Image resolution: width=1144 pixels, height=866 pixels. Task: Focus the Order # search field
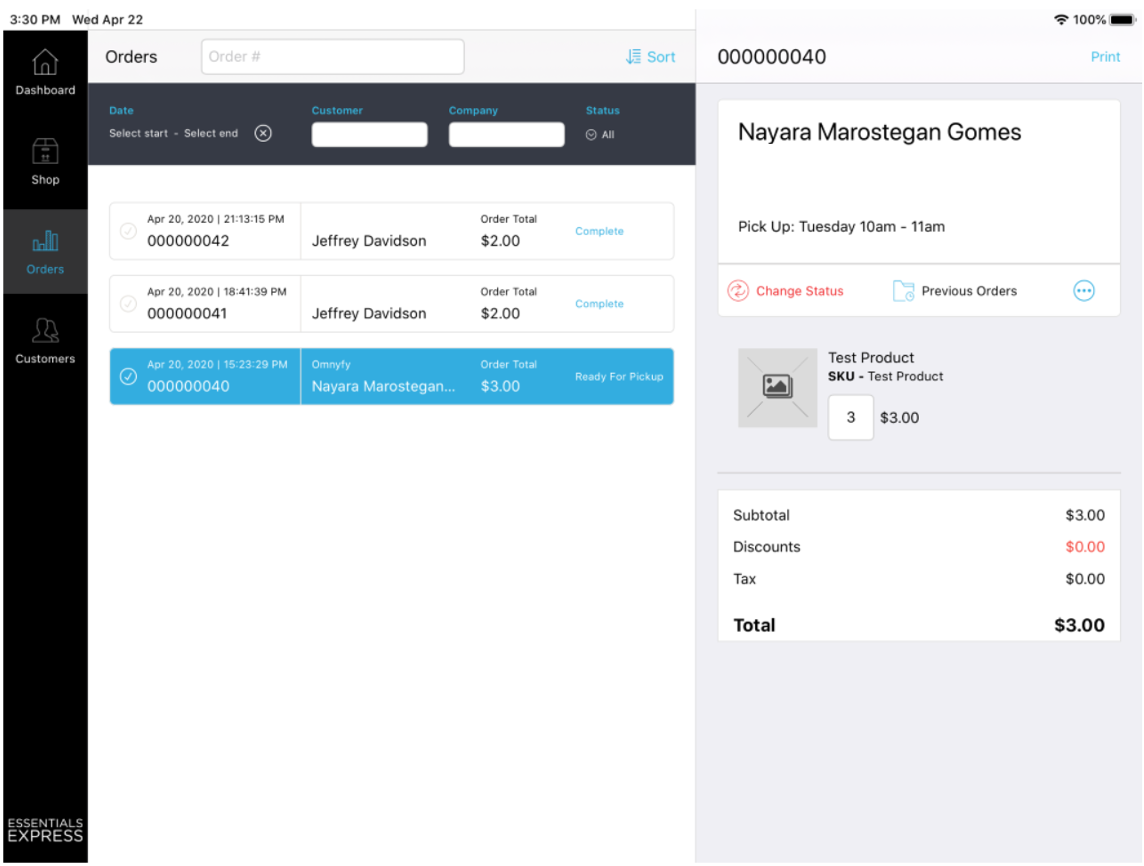click(x=333, y=57)
